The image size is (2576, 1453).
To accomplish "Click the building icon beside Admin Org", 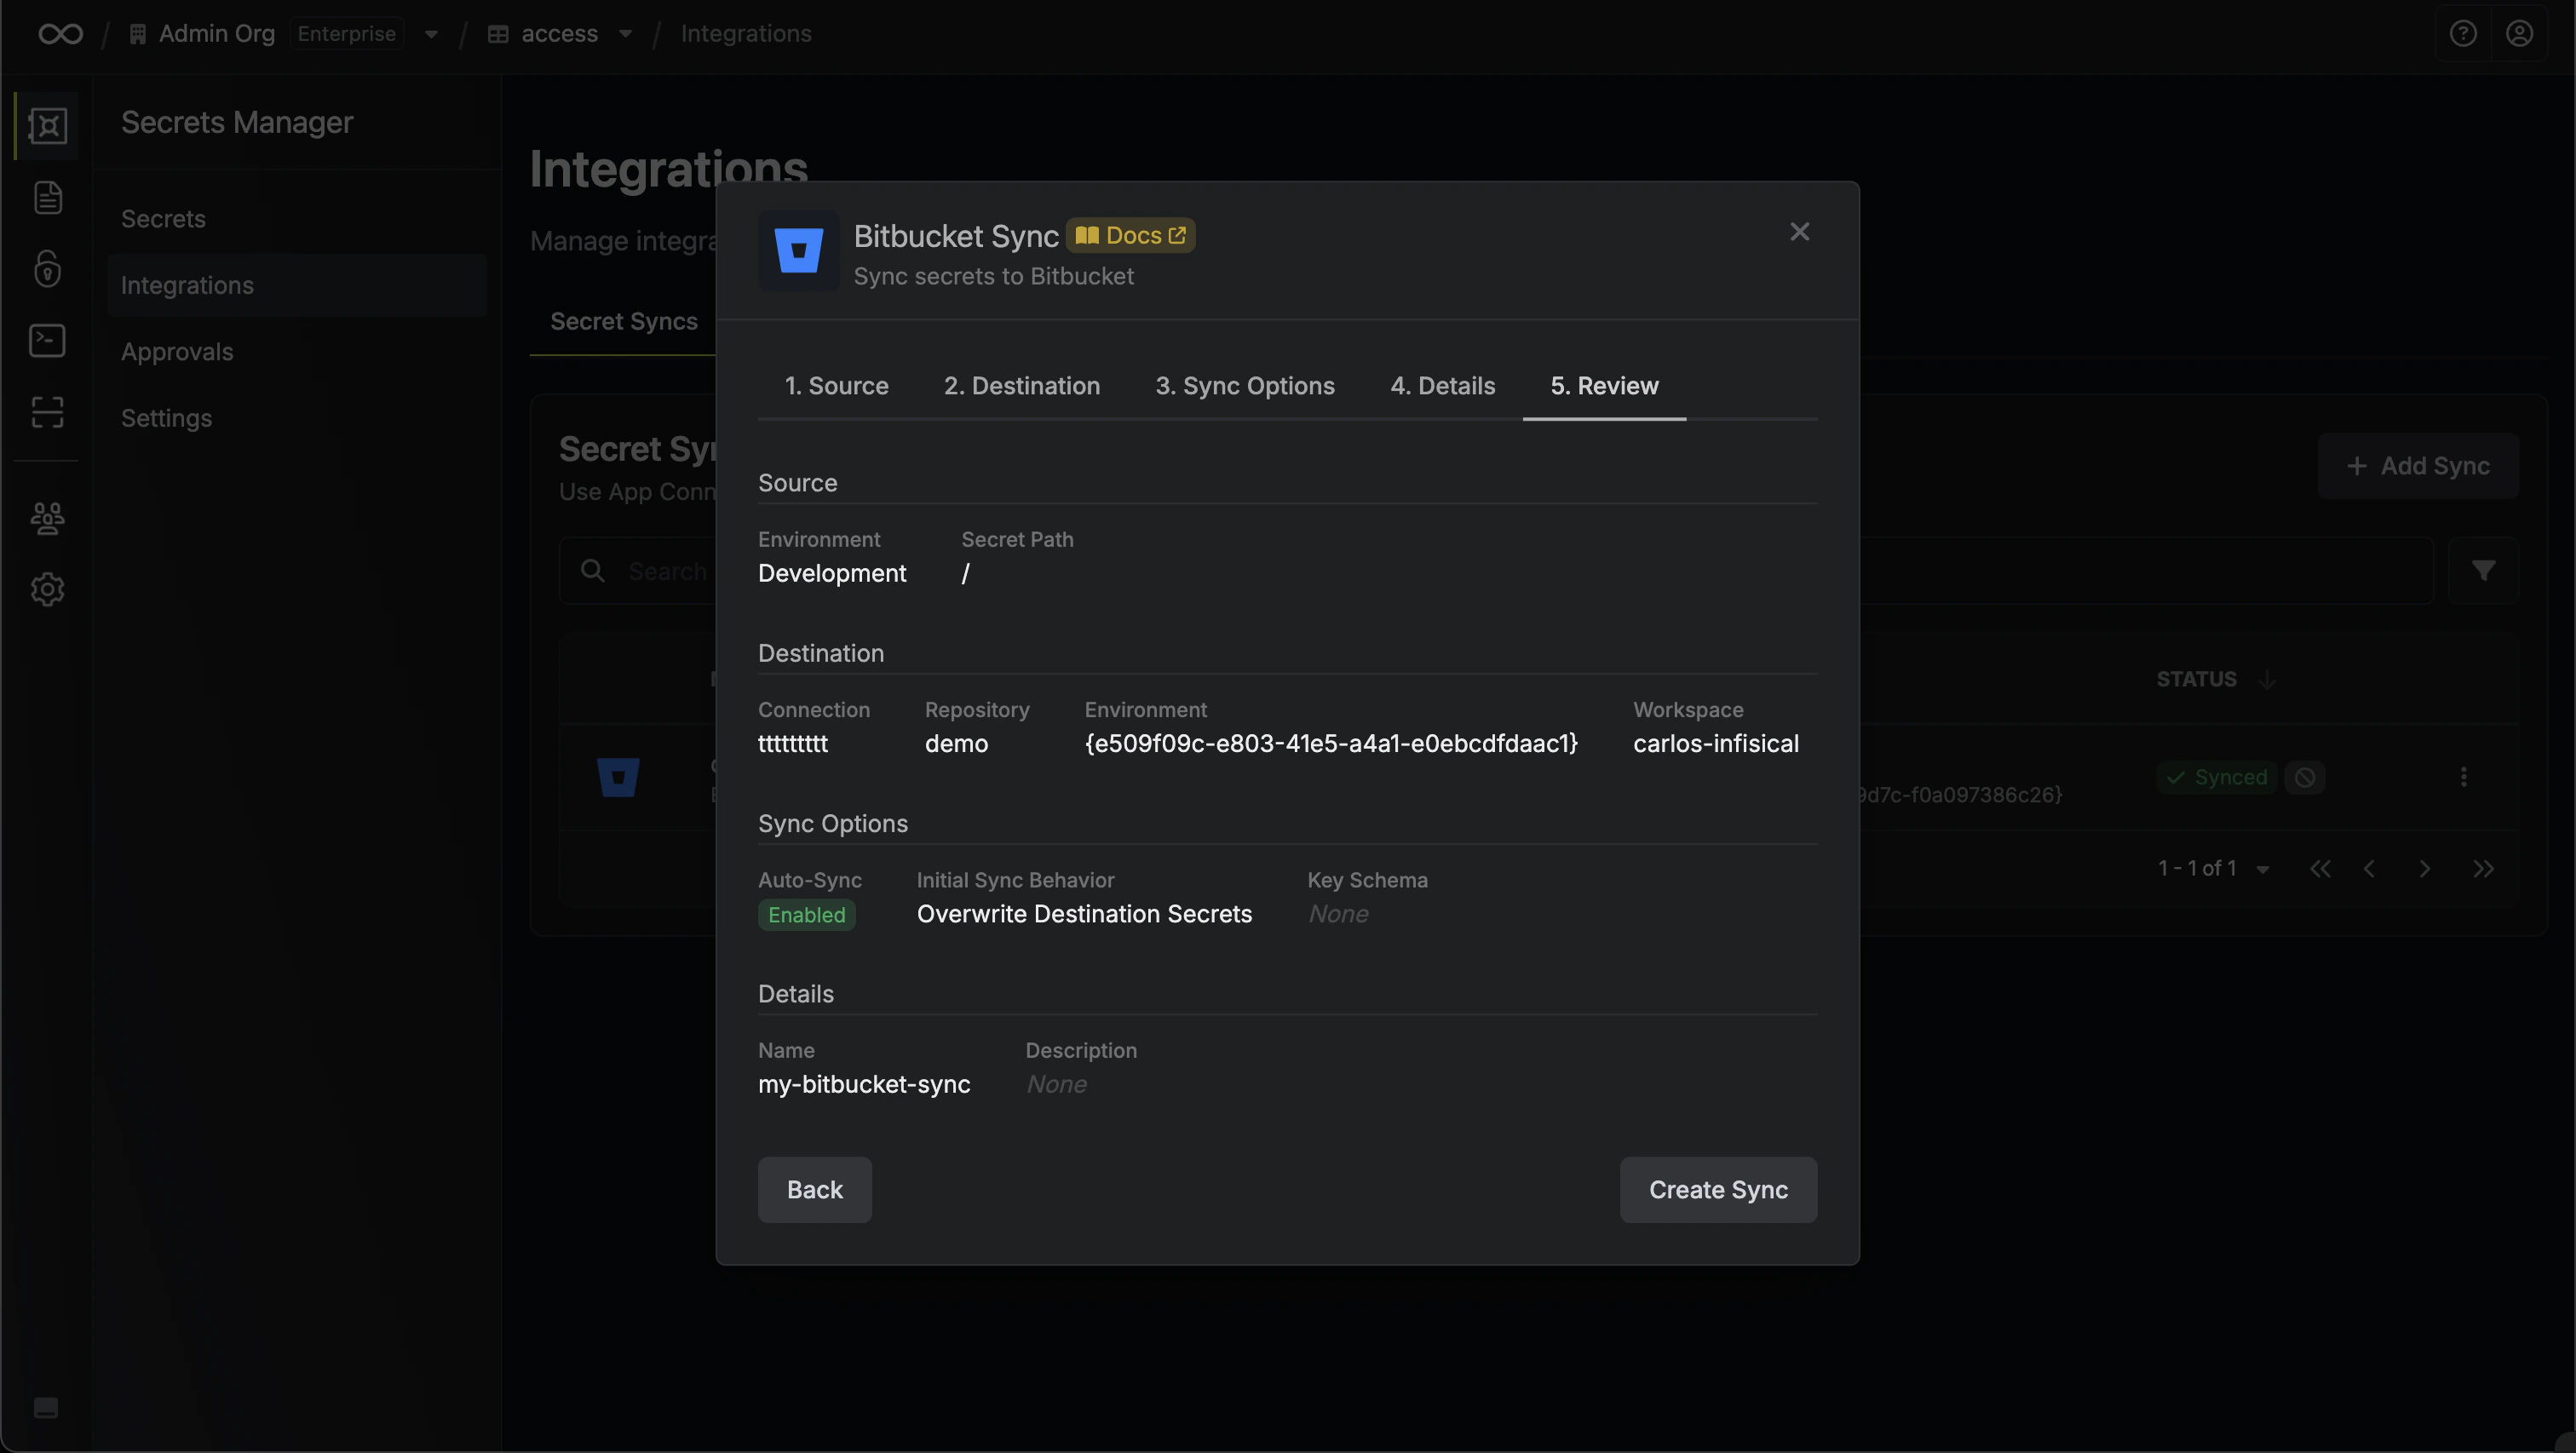I will 138,34.
